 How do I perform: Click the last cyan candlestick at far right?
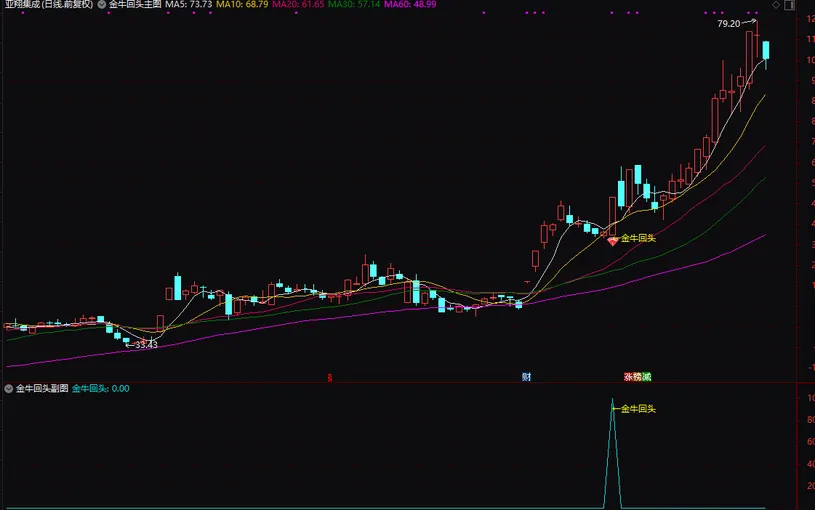pyautogui.click(x=766, y=51)
